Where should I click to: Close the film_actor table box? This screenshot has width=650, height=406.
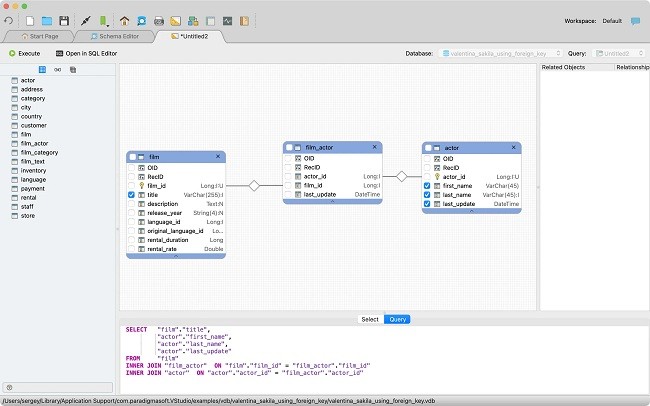pyautogui.click(x=375, y=147)
